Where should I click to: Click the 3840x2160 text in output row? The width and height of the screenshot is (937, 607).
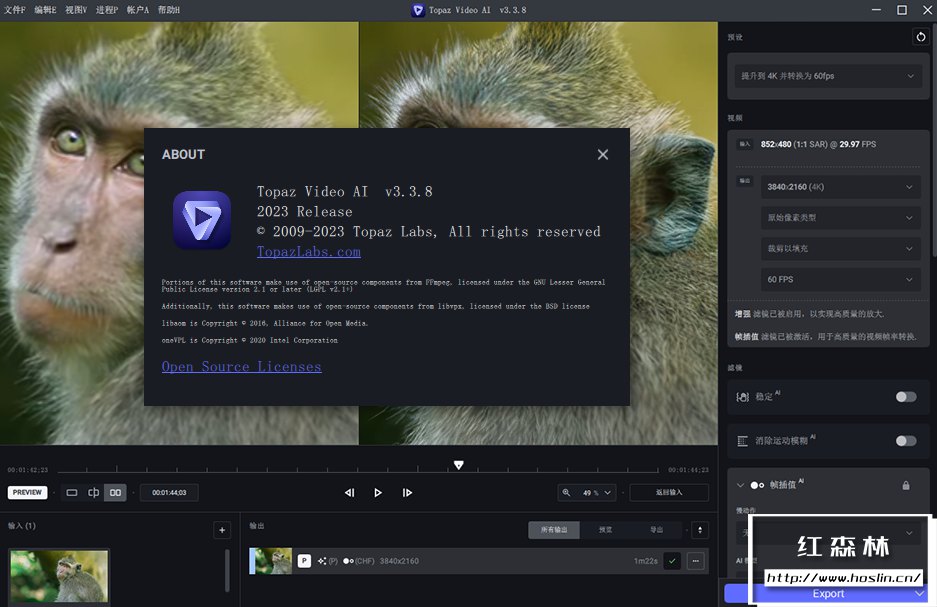coord(399,561)
